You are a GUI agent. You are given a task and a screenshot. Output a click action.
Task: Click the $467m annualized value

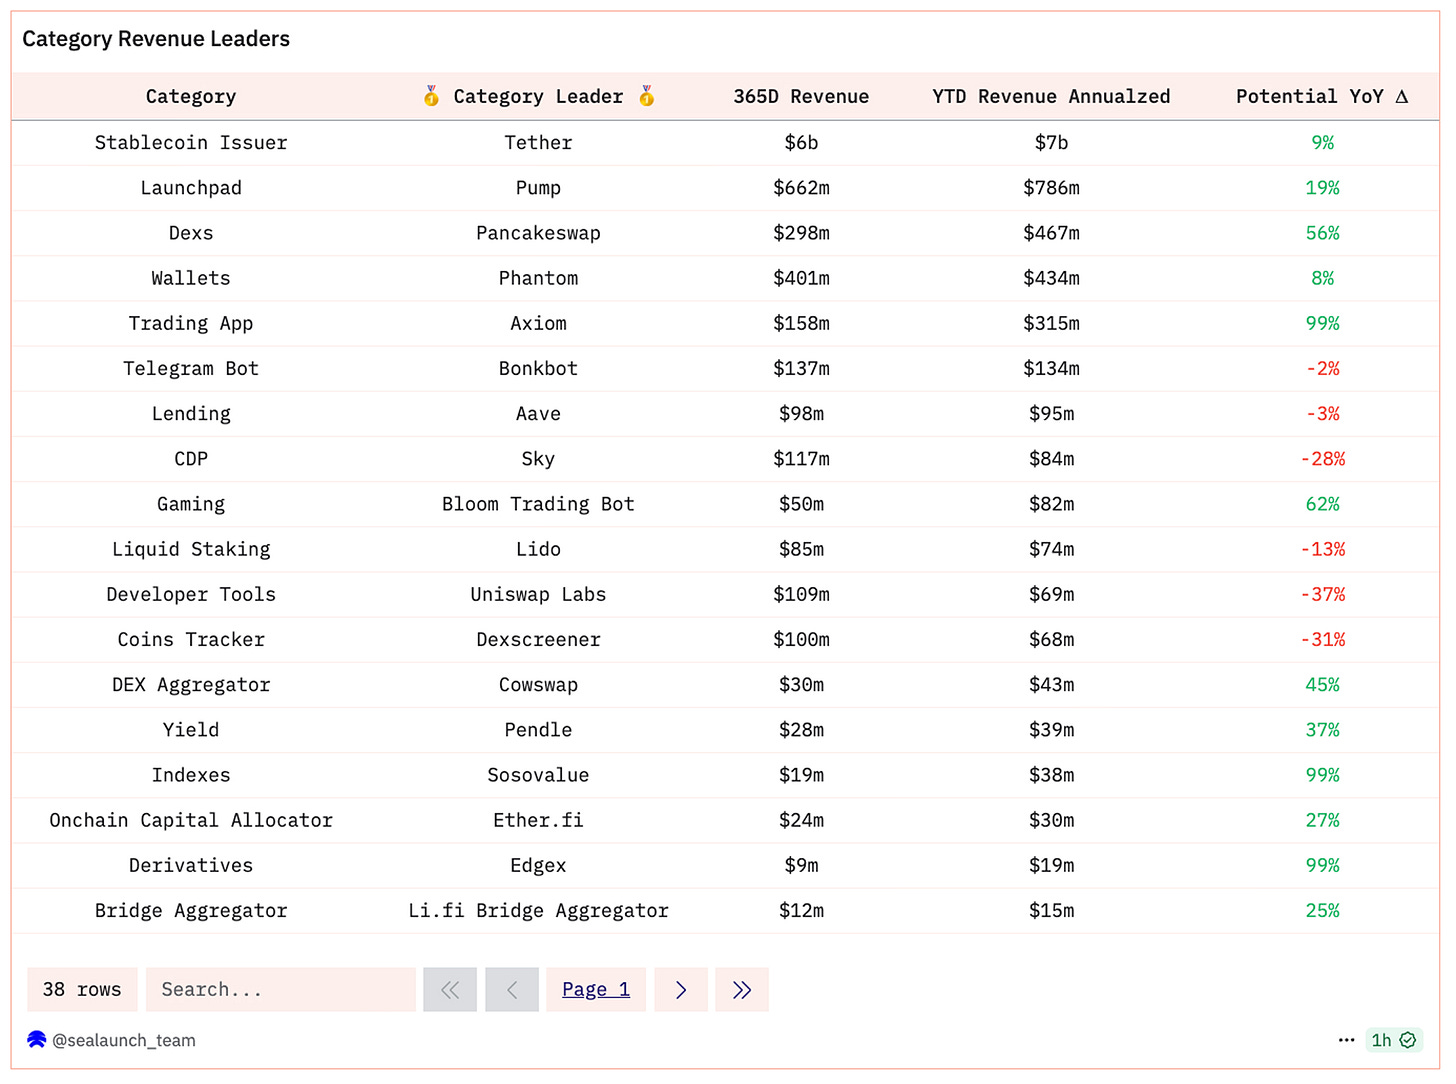pos(1051,233)
